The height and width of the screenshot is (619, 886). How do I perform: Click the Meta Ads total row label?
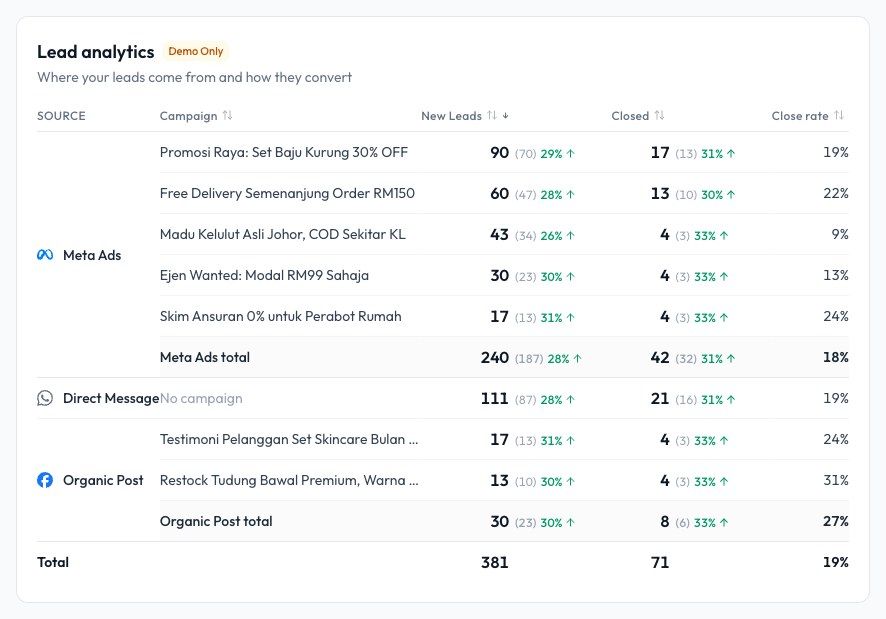tap(205, 357)
